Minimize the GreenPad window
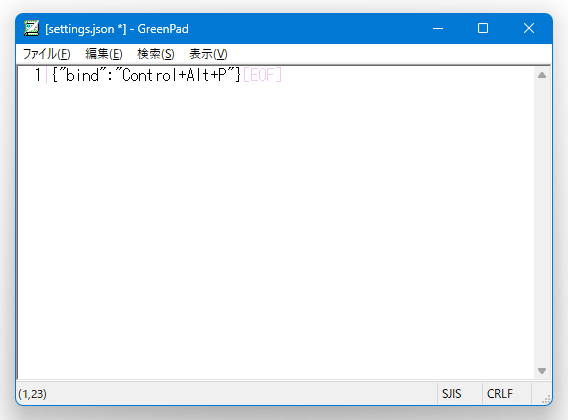568x420 pixels. (x=438, y=28)
